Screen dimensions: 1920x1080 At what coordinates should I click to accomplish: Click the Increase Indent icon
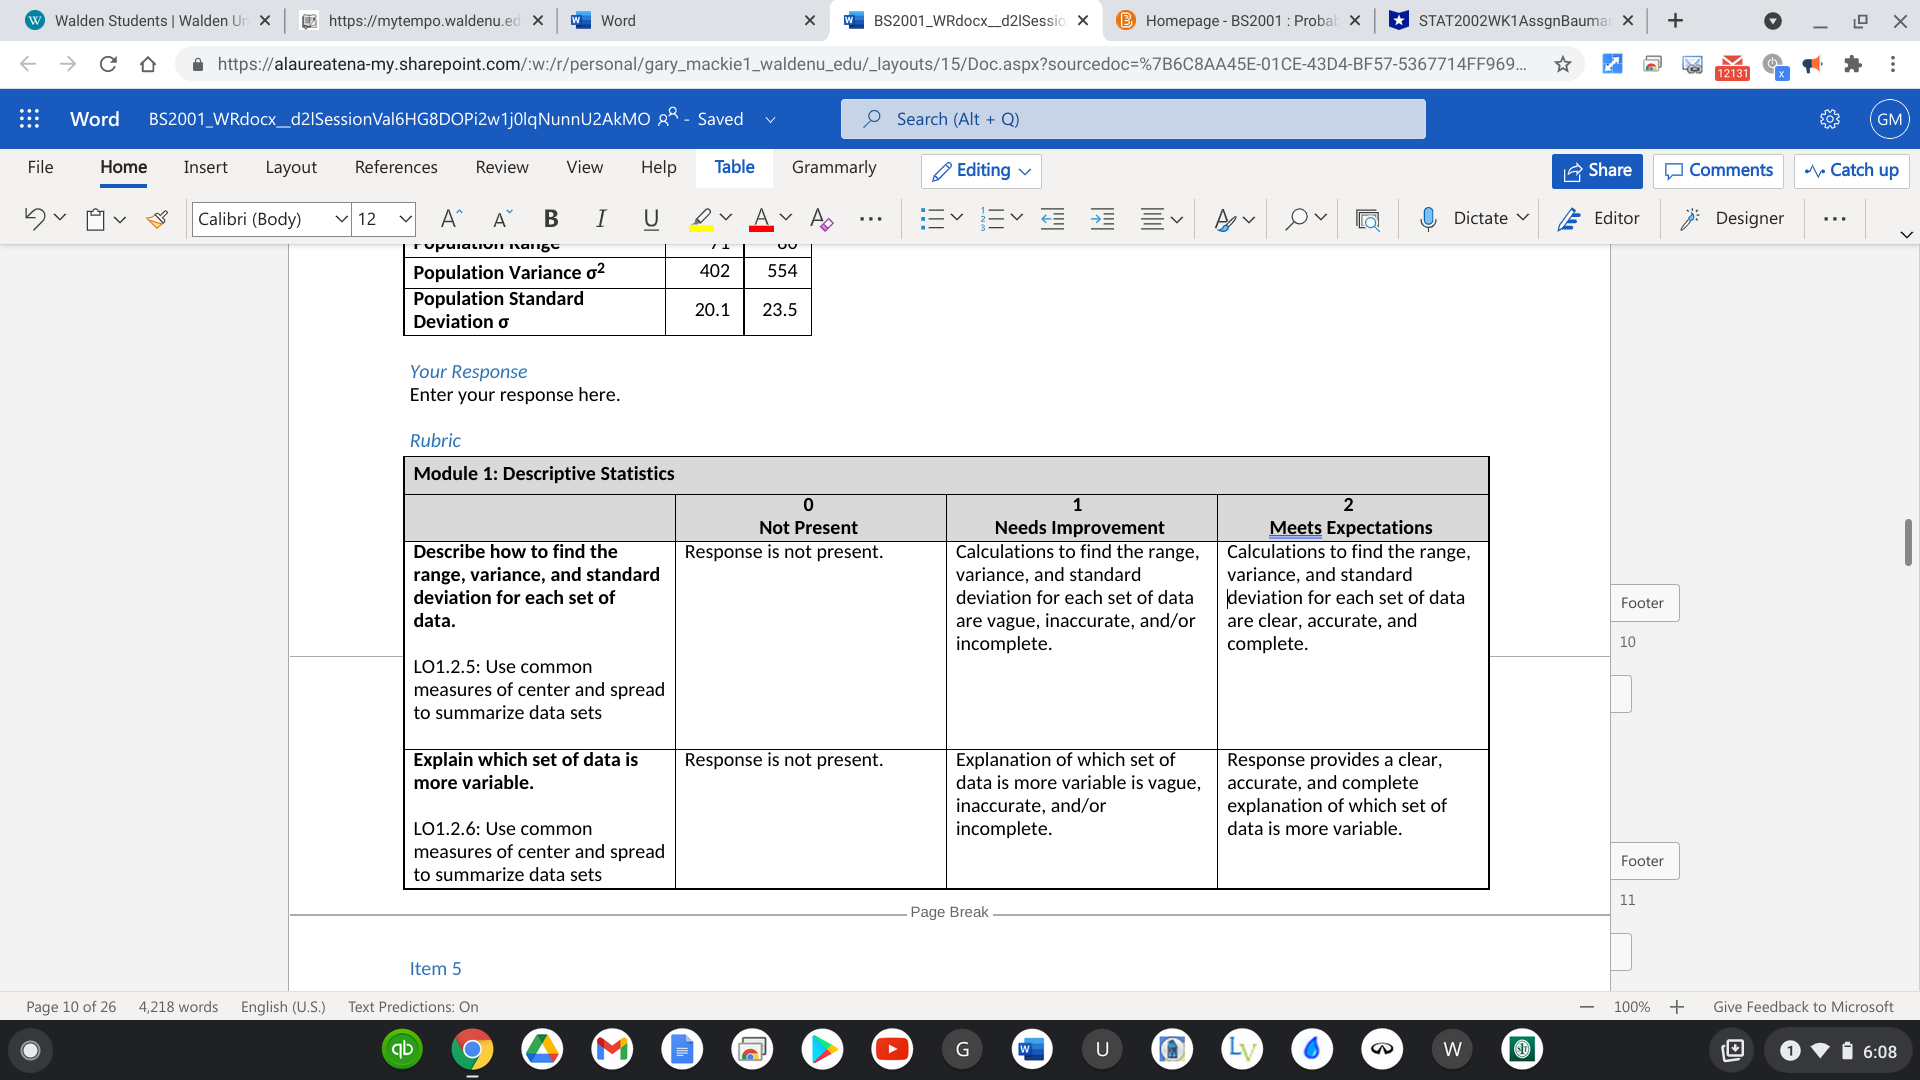pos(1102,219)
